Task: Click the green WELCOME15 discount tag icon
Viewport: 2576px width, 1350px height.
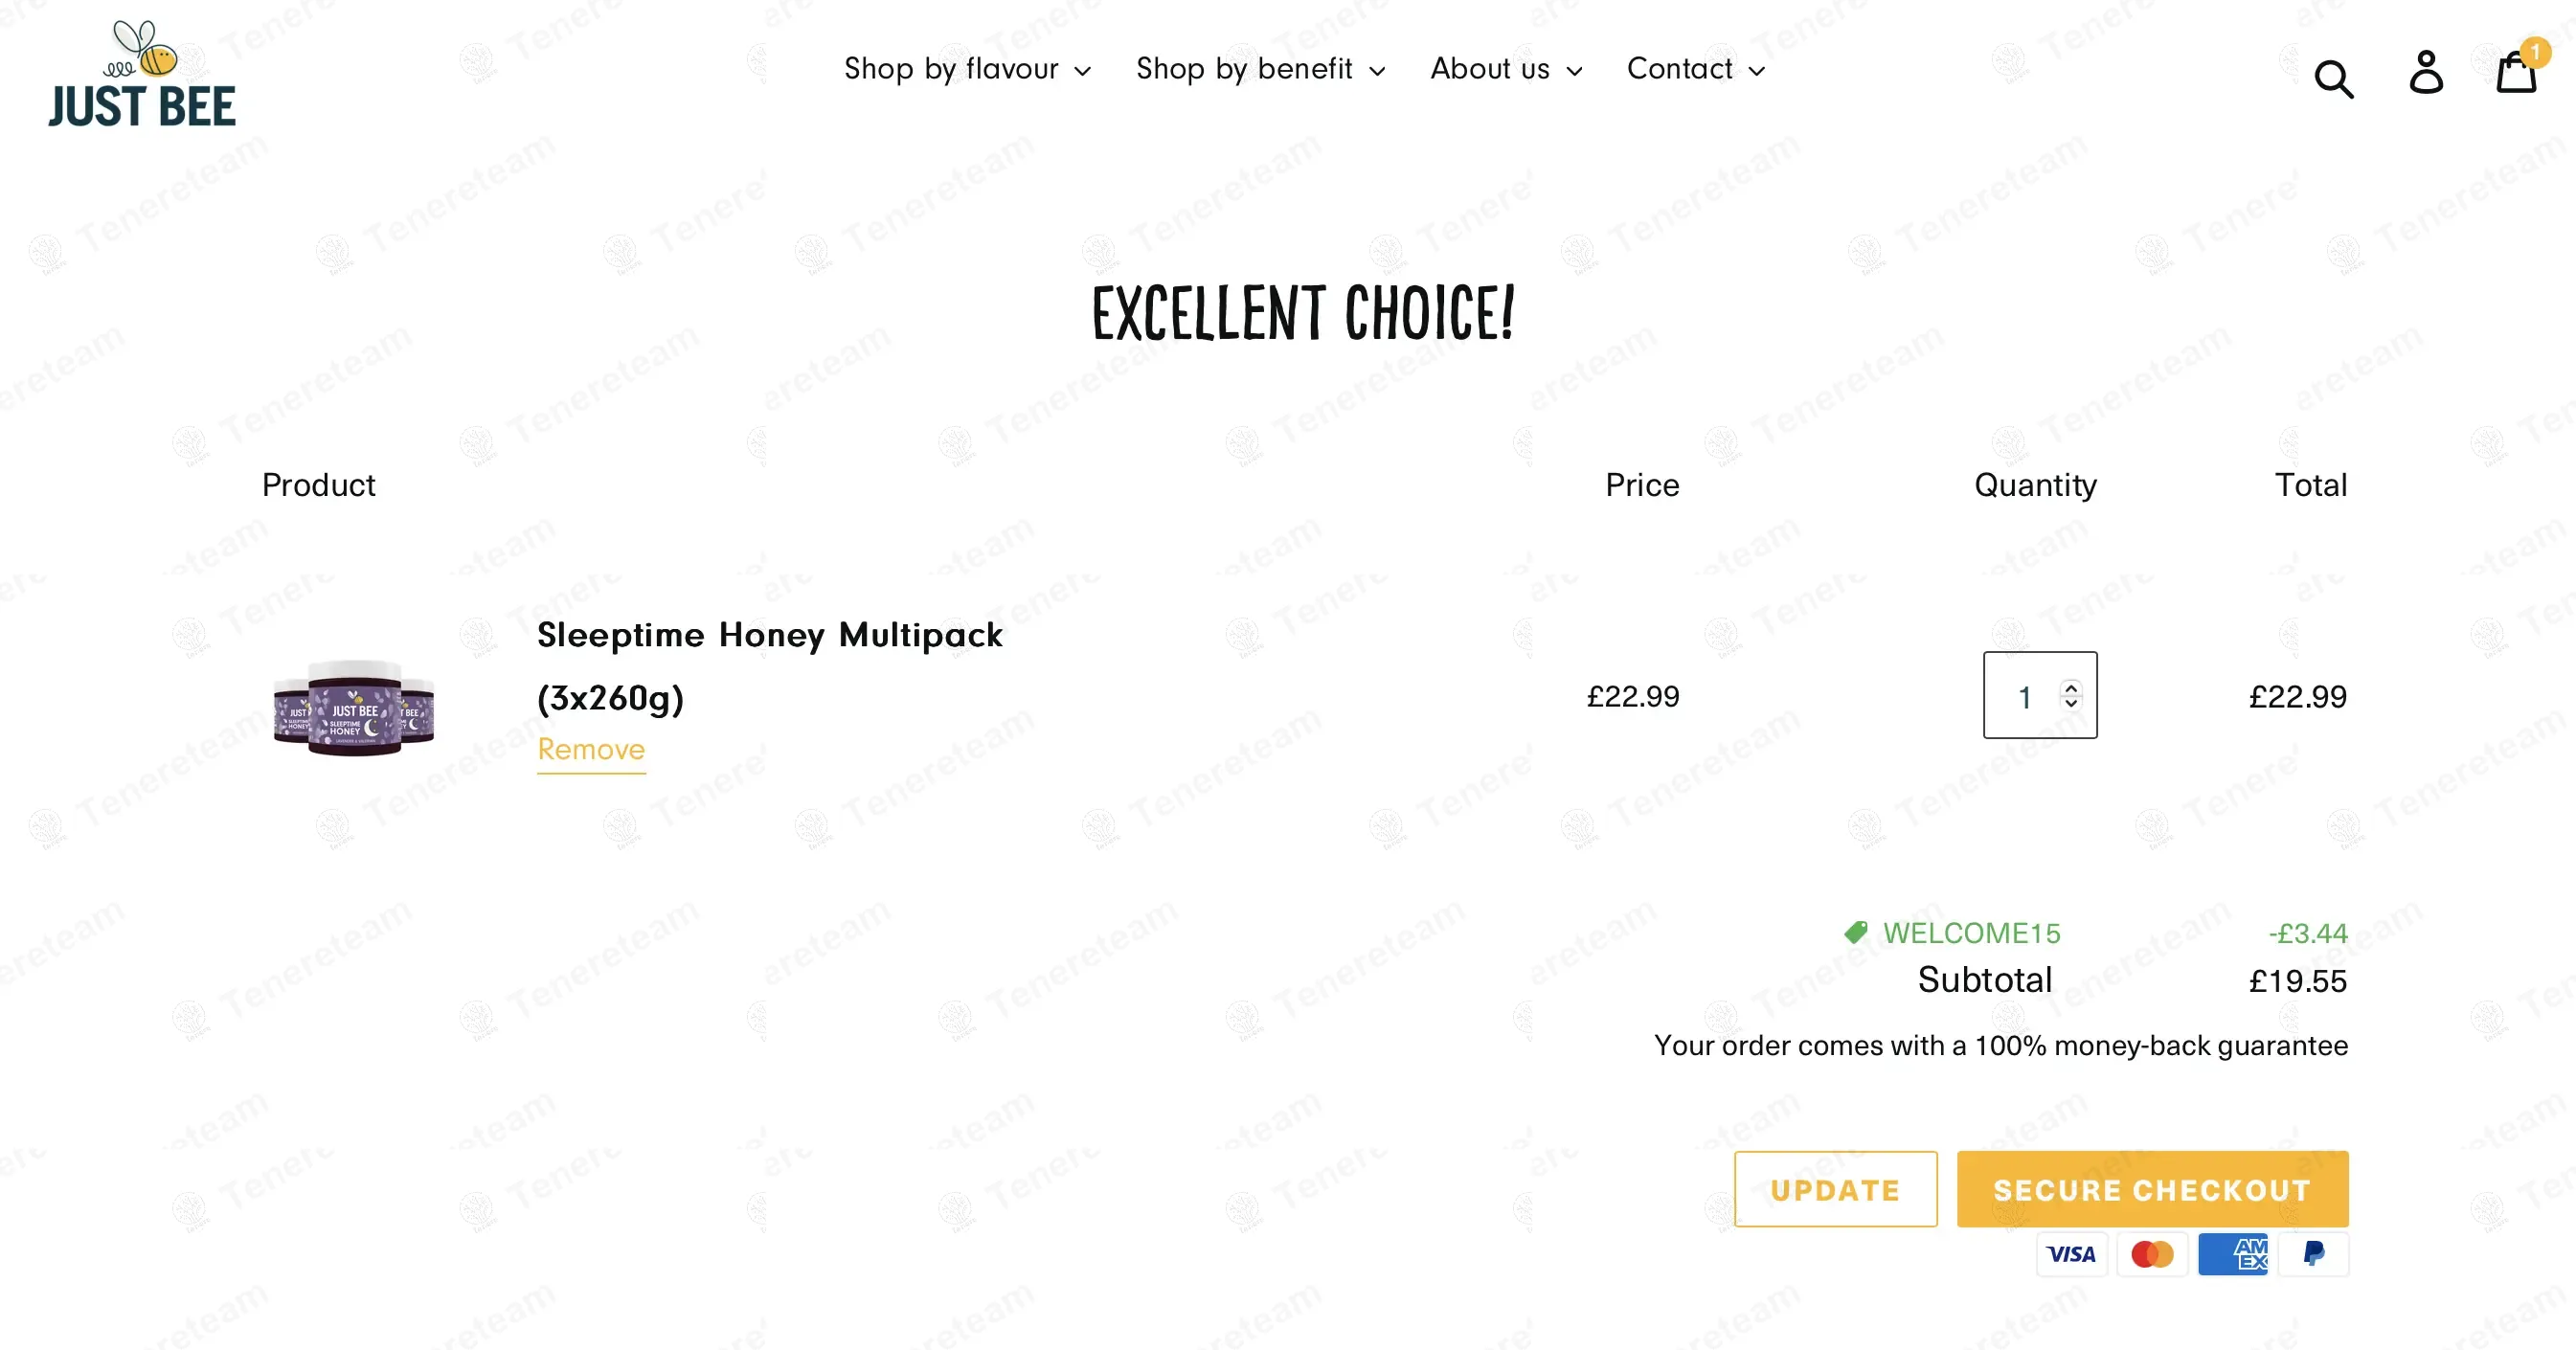Action: (x=1856, y=933)
